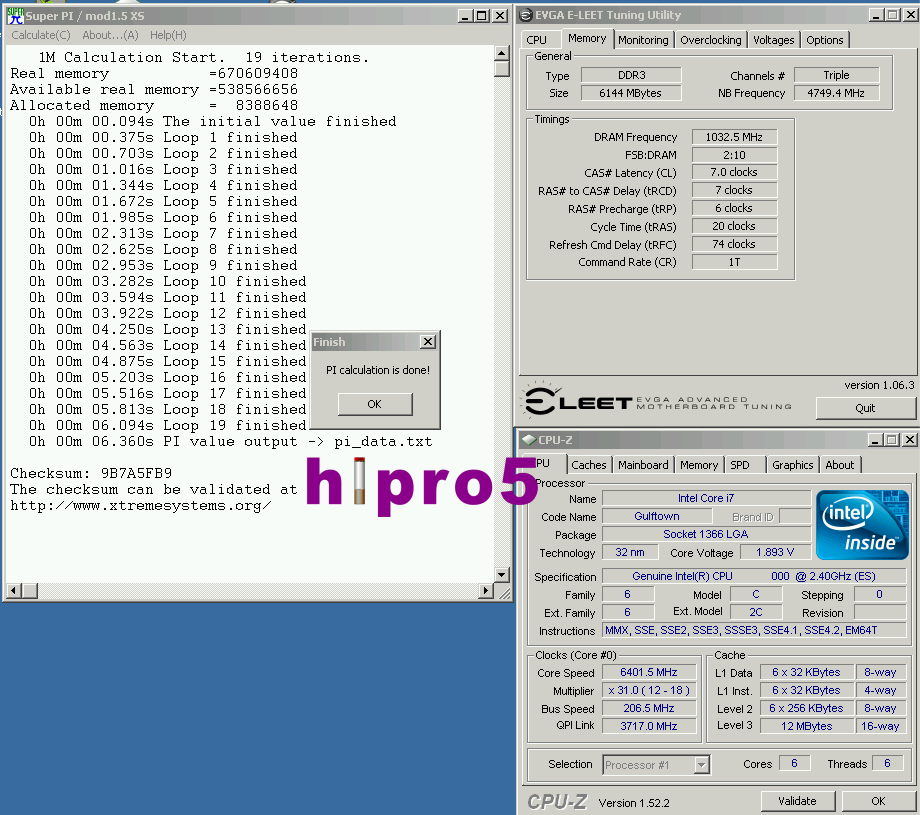This screenshot has width=920, height=815.
Task: Click the Intel inside logo in CPU-Z
Action: click(x=862, y=525)
